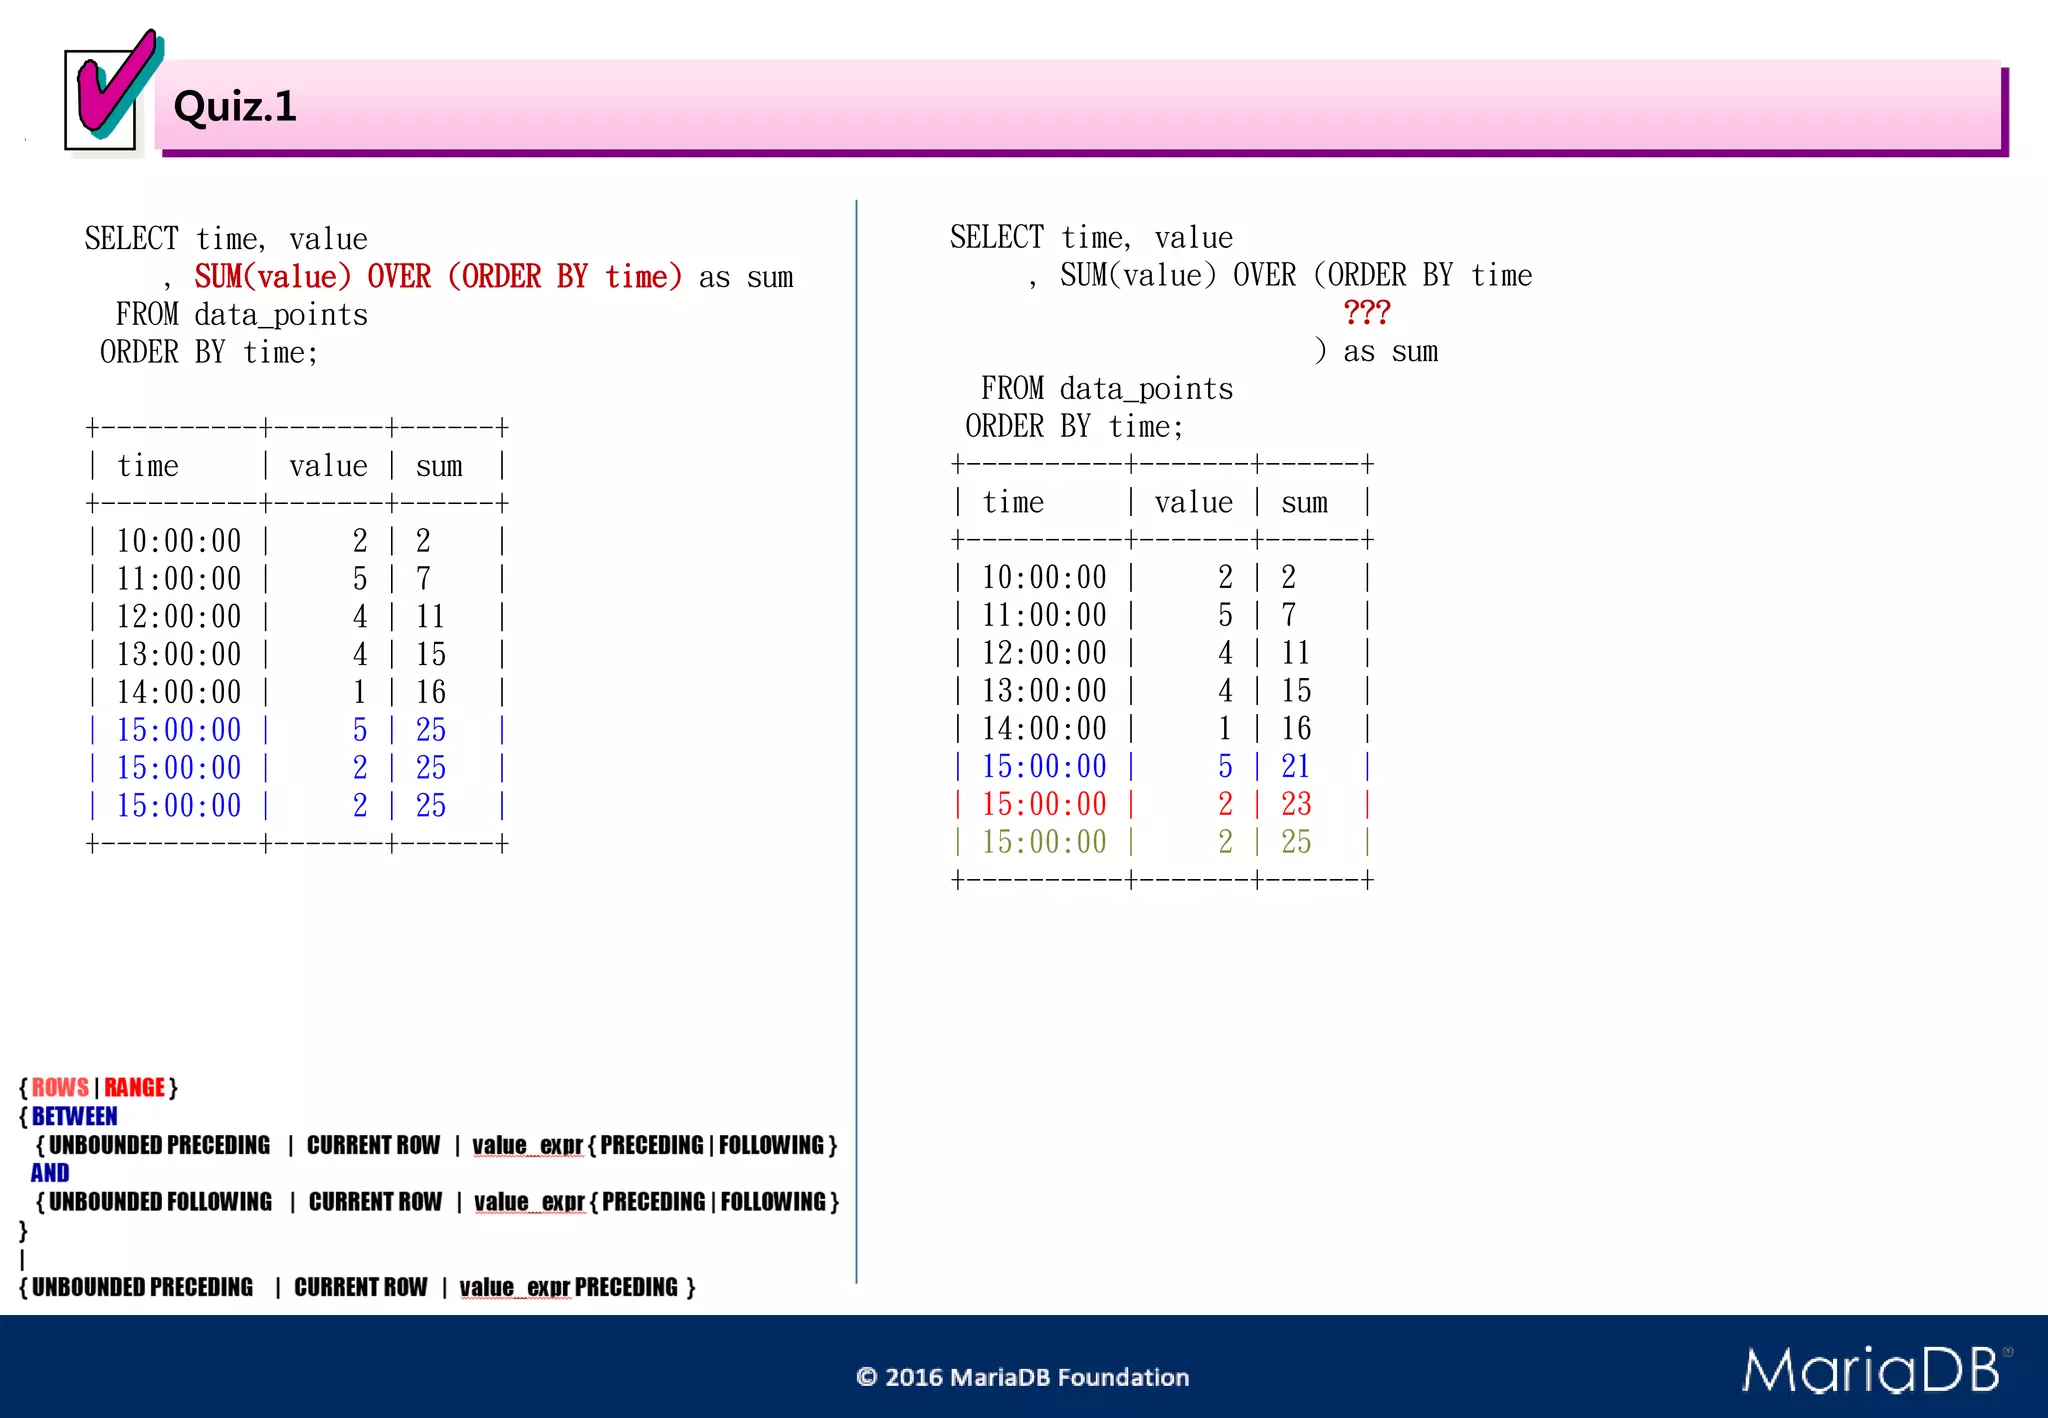This screenshot has width=2048, height=1418.
Task: Click CURRENT ROW in the last syntax line
Action: tap(360, 1287)
